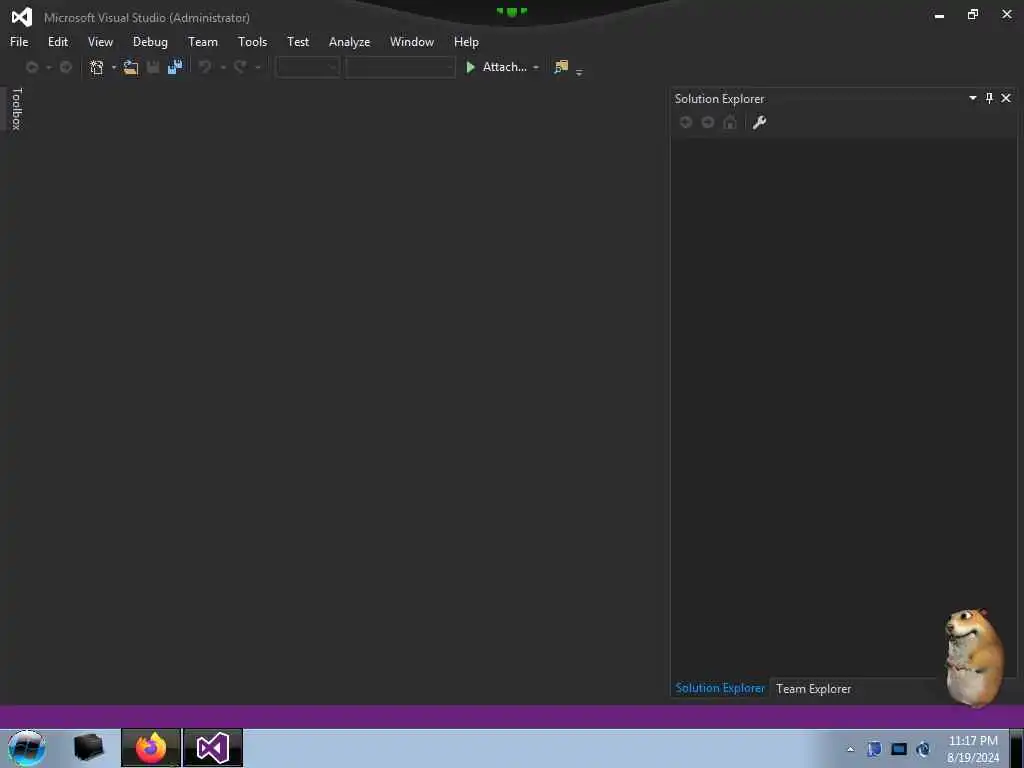Click the New Project toolbar icon
The image size is (1024, 768).
97,67
